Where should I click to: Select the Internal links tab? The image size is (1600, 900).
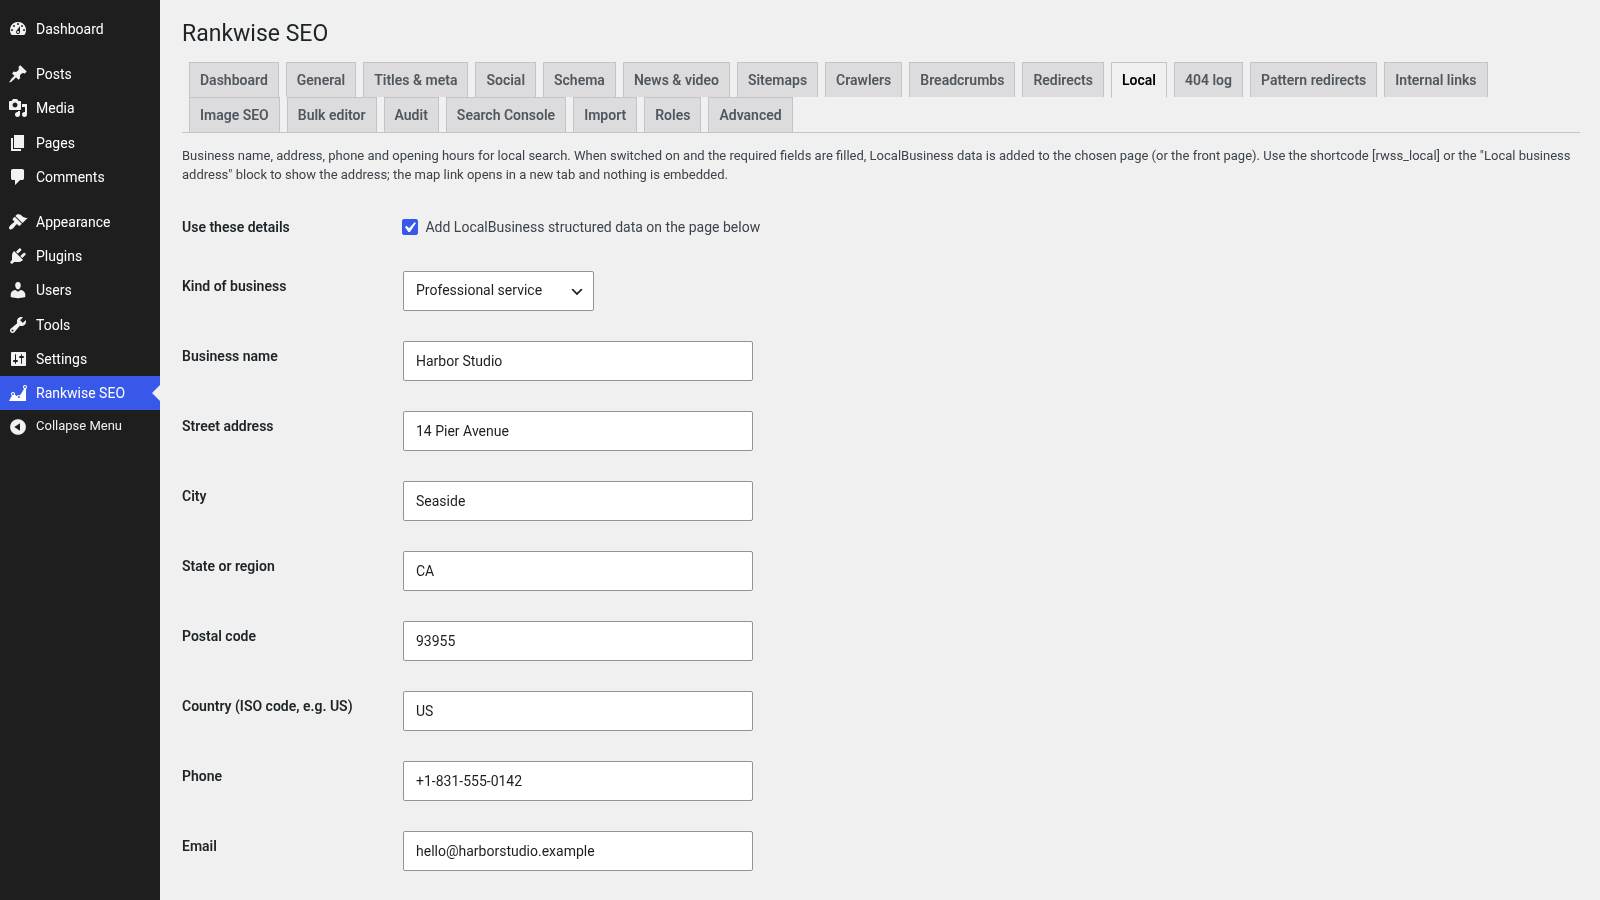(x=1435, y=80)
